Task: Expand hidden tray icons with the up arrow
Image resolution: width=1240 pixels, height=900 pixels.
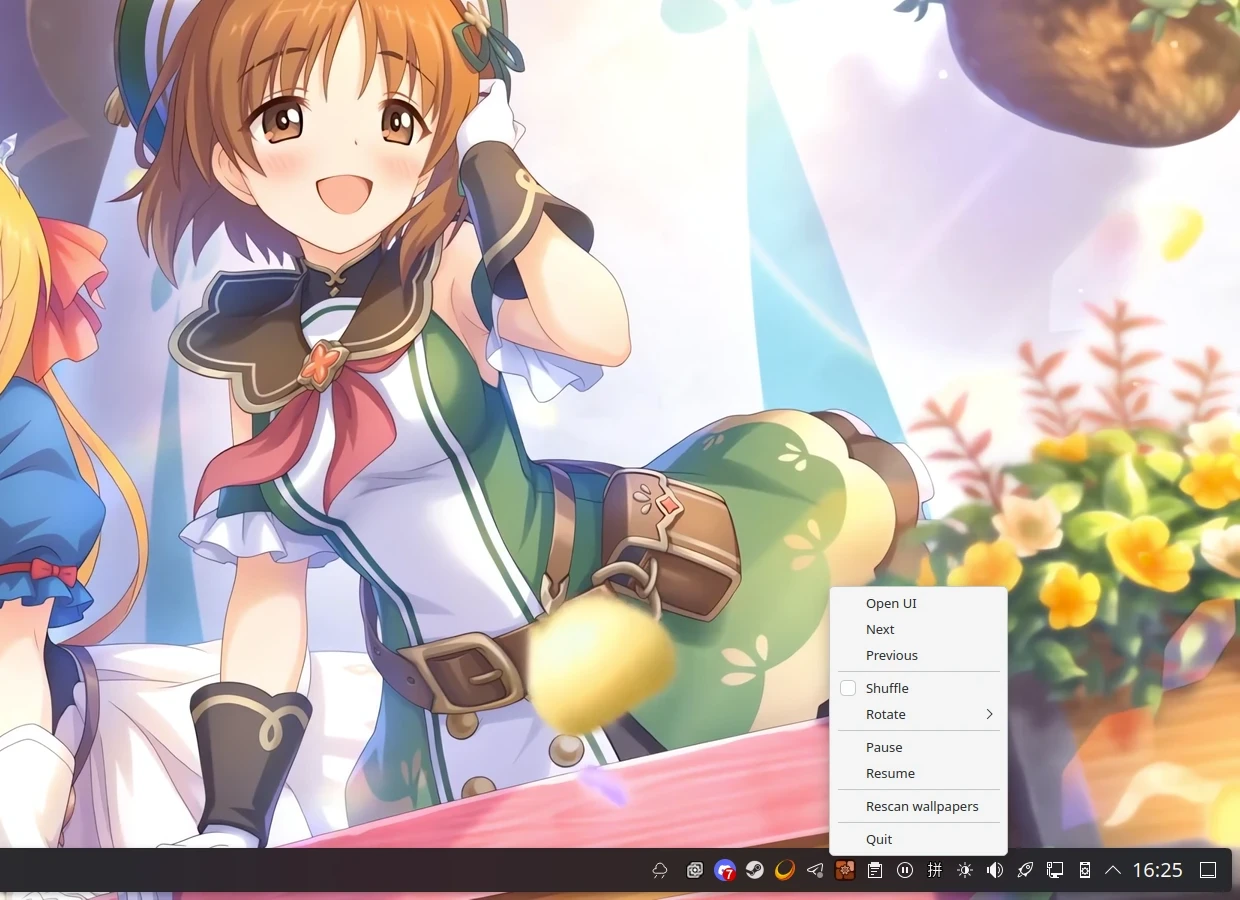Action: [1113, 871]
